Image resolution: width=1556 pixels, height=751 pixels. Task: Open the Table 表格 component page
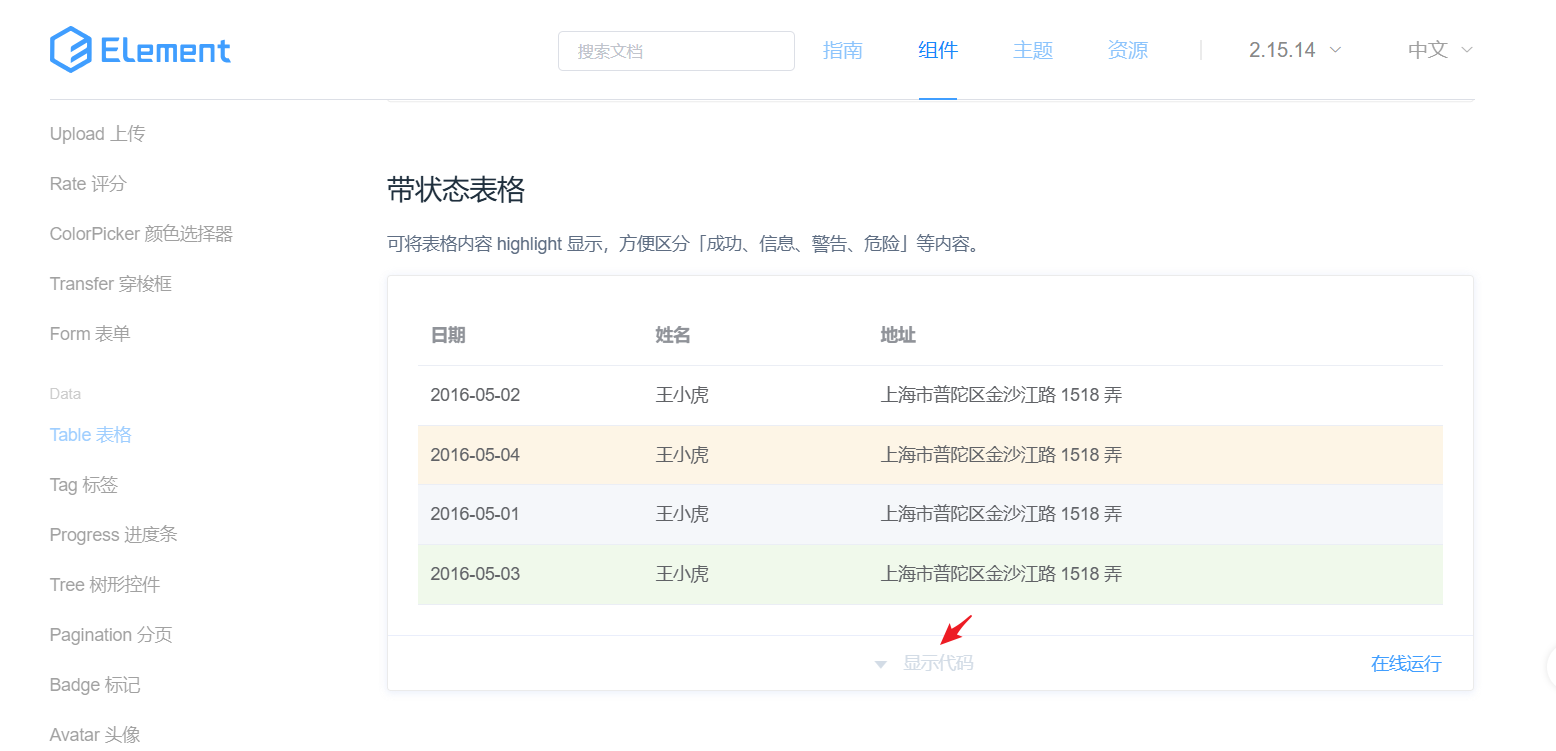click(x=90, y=434)
